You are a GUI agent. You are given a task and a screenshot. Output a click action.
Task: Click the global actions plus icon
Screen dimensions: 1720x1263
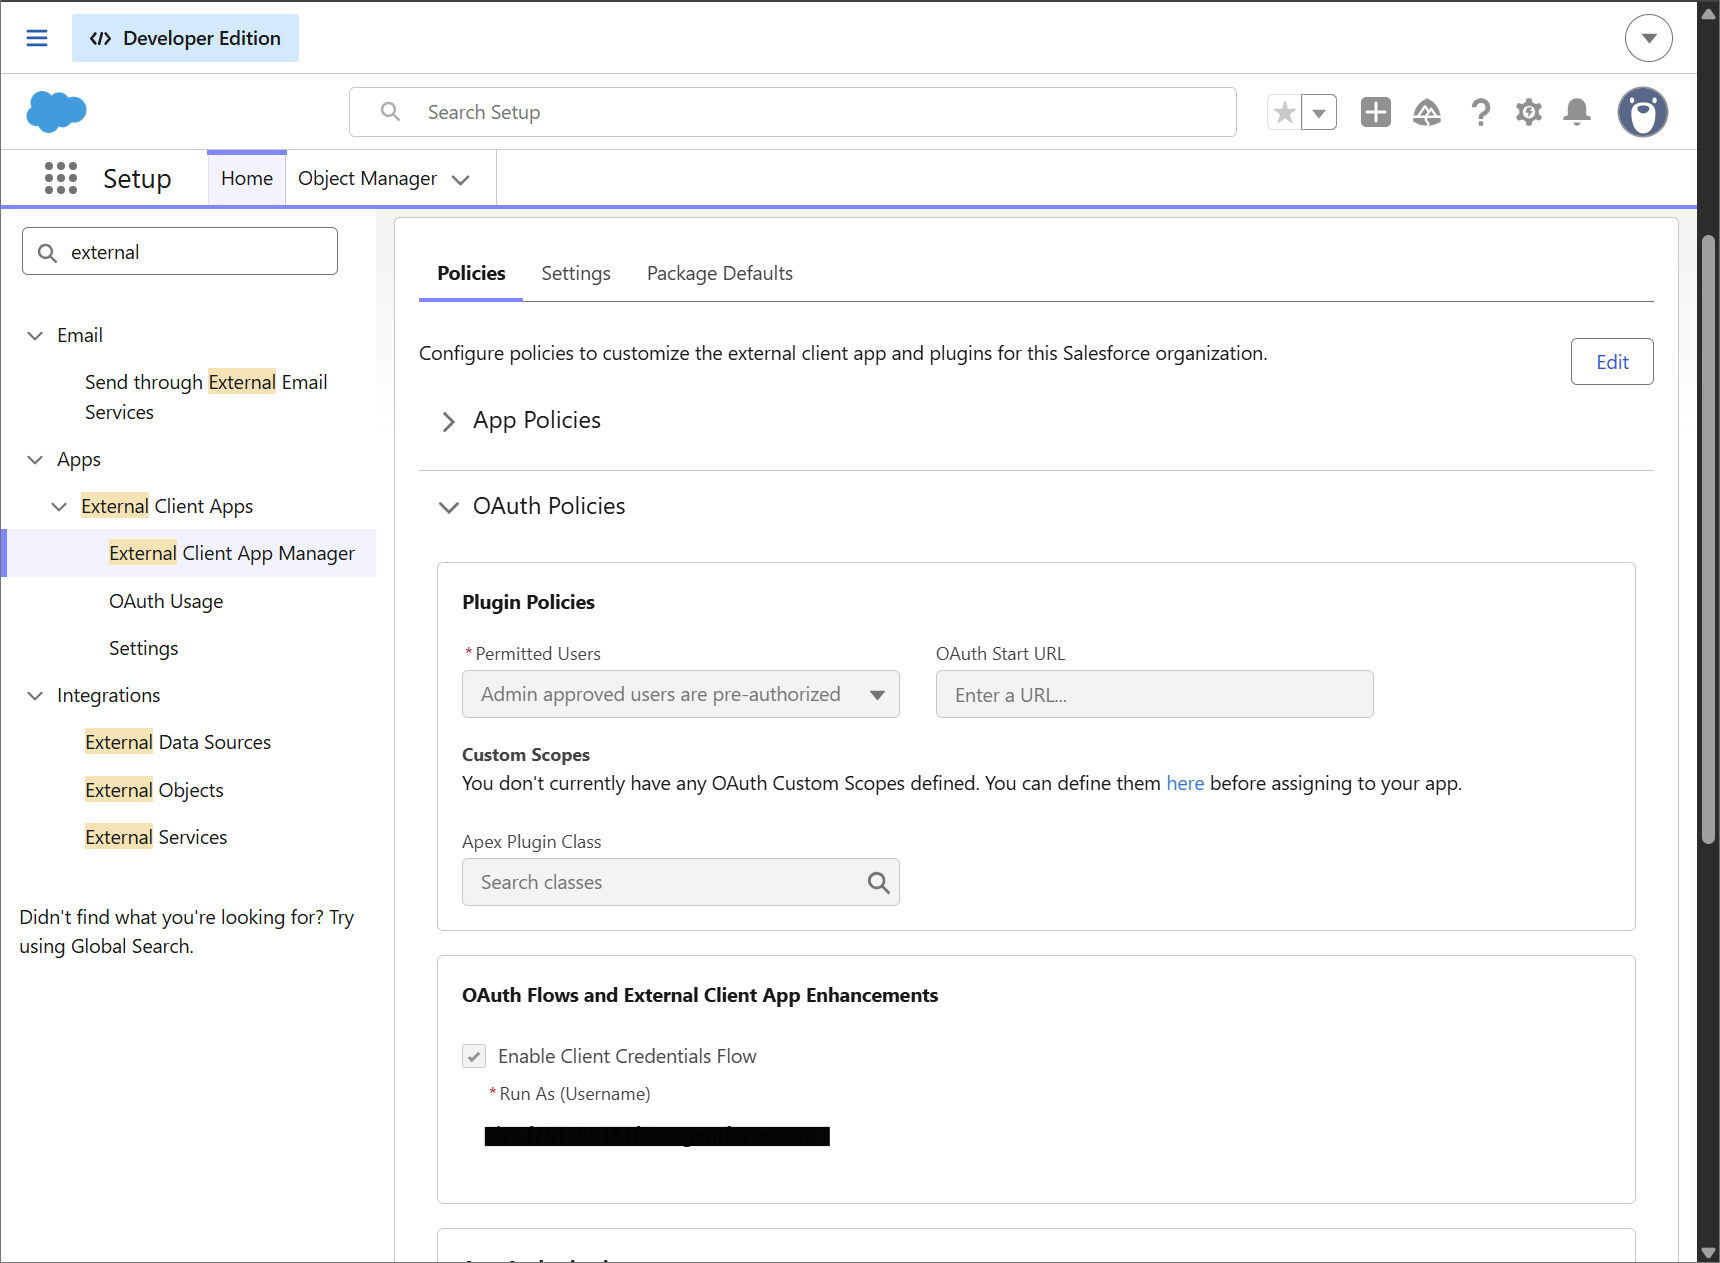[x=1376, y=112]
